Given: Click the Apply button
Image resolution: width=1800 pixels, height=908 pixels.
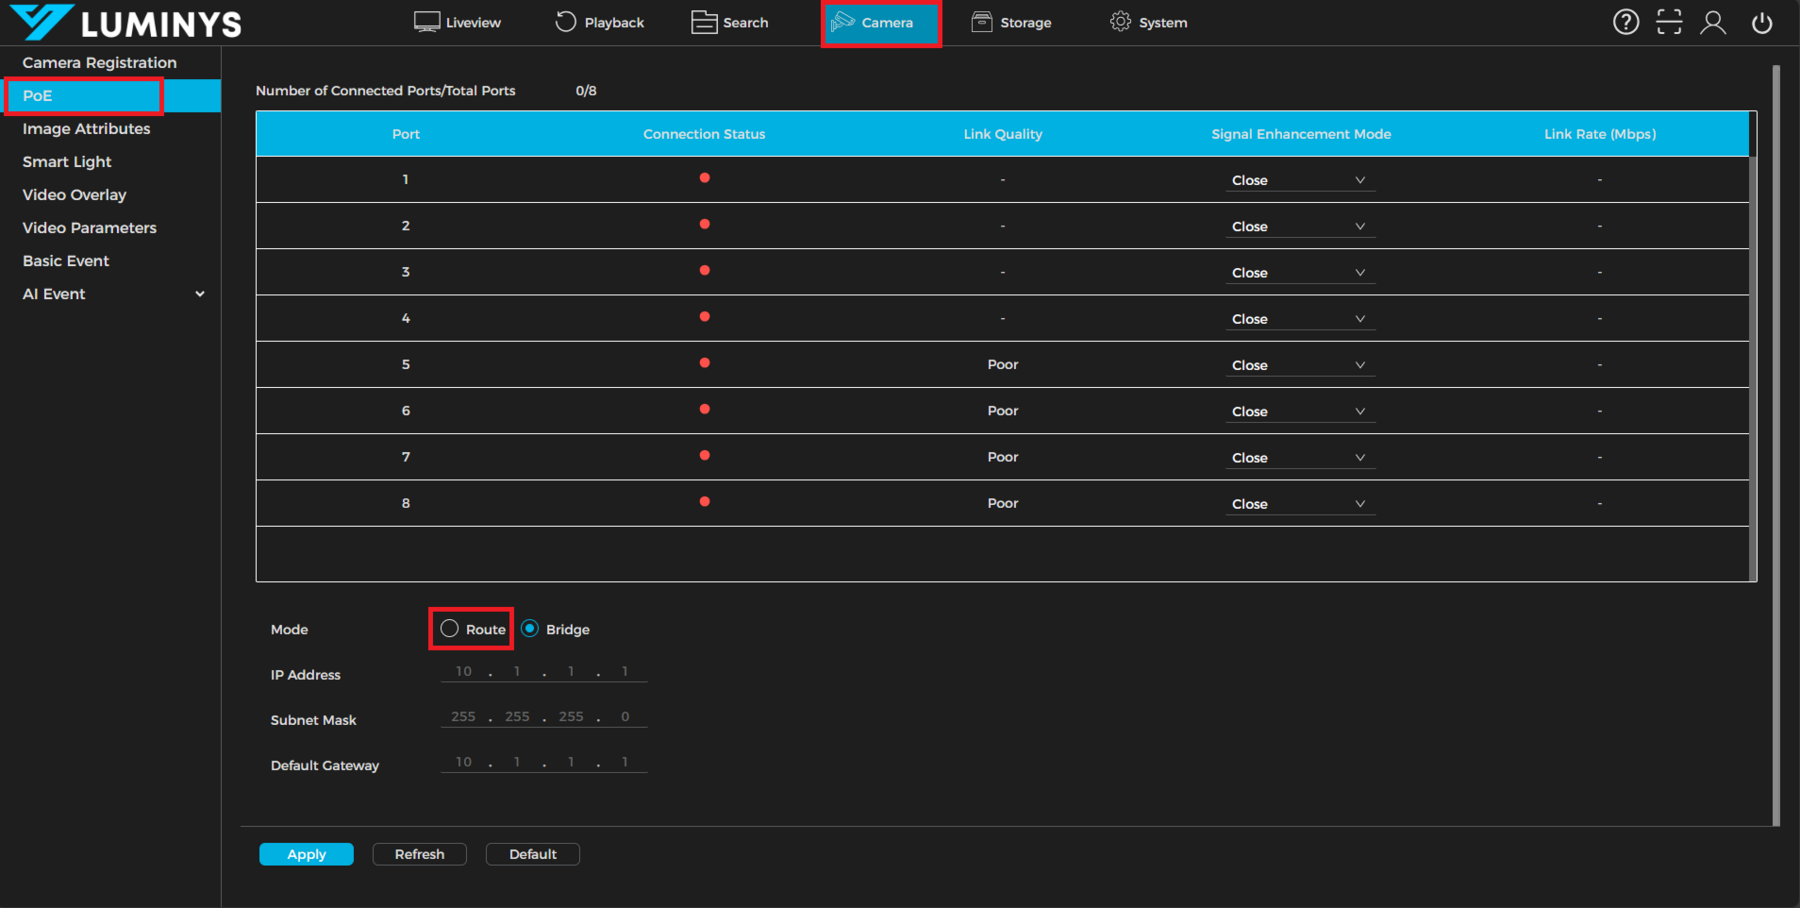Looking at the screenshot, I should 306,853.
